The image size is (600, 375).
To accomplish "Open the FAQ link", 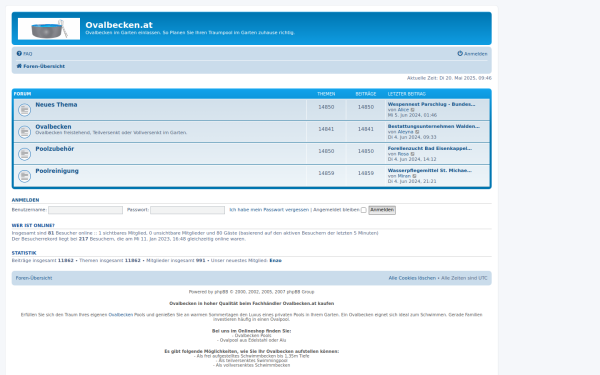I will [28, 54].
